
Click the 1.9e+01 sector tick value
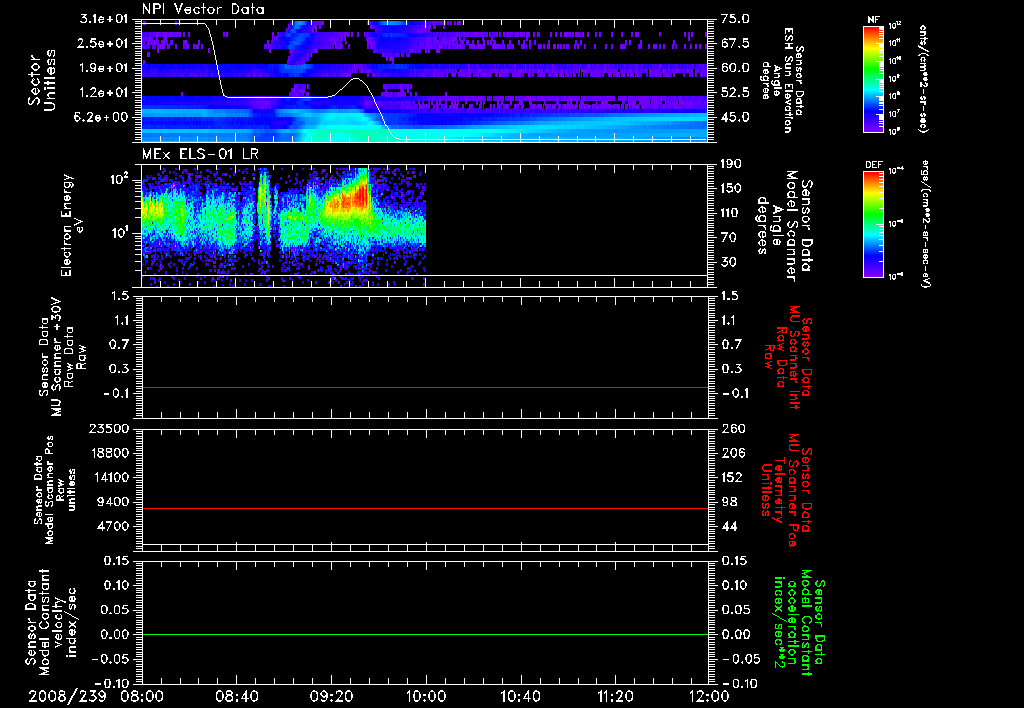coord(104,68)
